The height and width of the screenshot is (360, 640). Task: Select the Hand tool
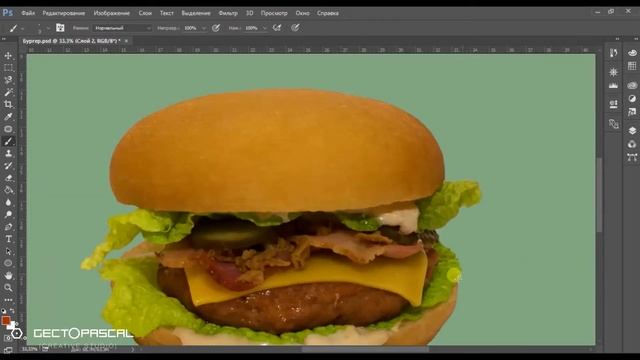point(8,276)
